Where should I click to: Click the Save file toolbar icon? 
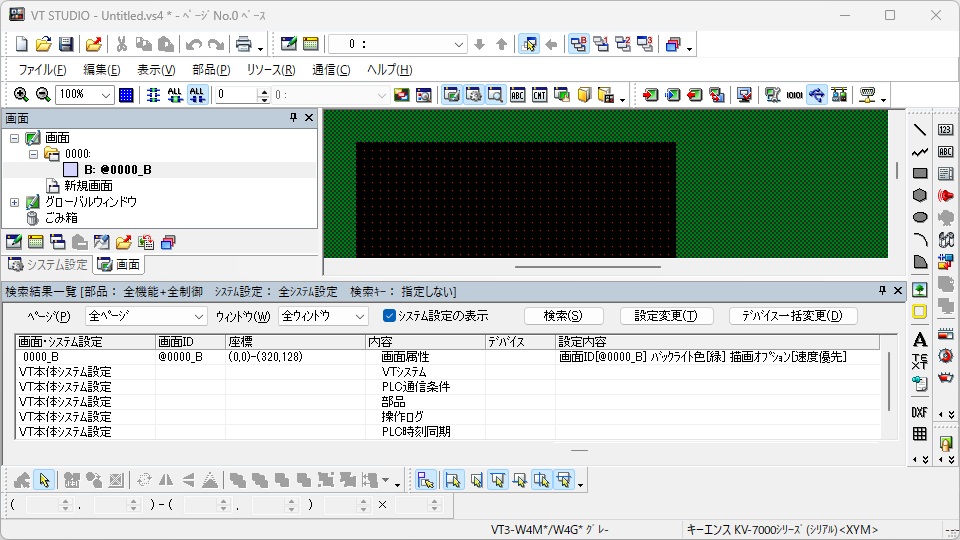[x=66, y=44]
